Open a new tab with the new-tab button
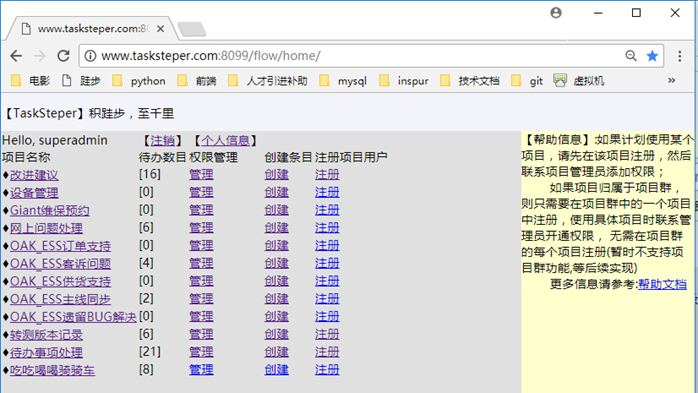Image resolution: width=698 pixels, height=393 pixels. click(x=191, y=29)
